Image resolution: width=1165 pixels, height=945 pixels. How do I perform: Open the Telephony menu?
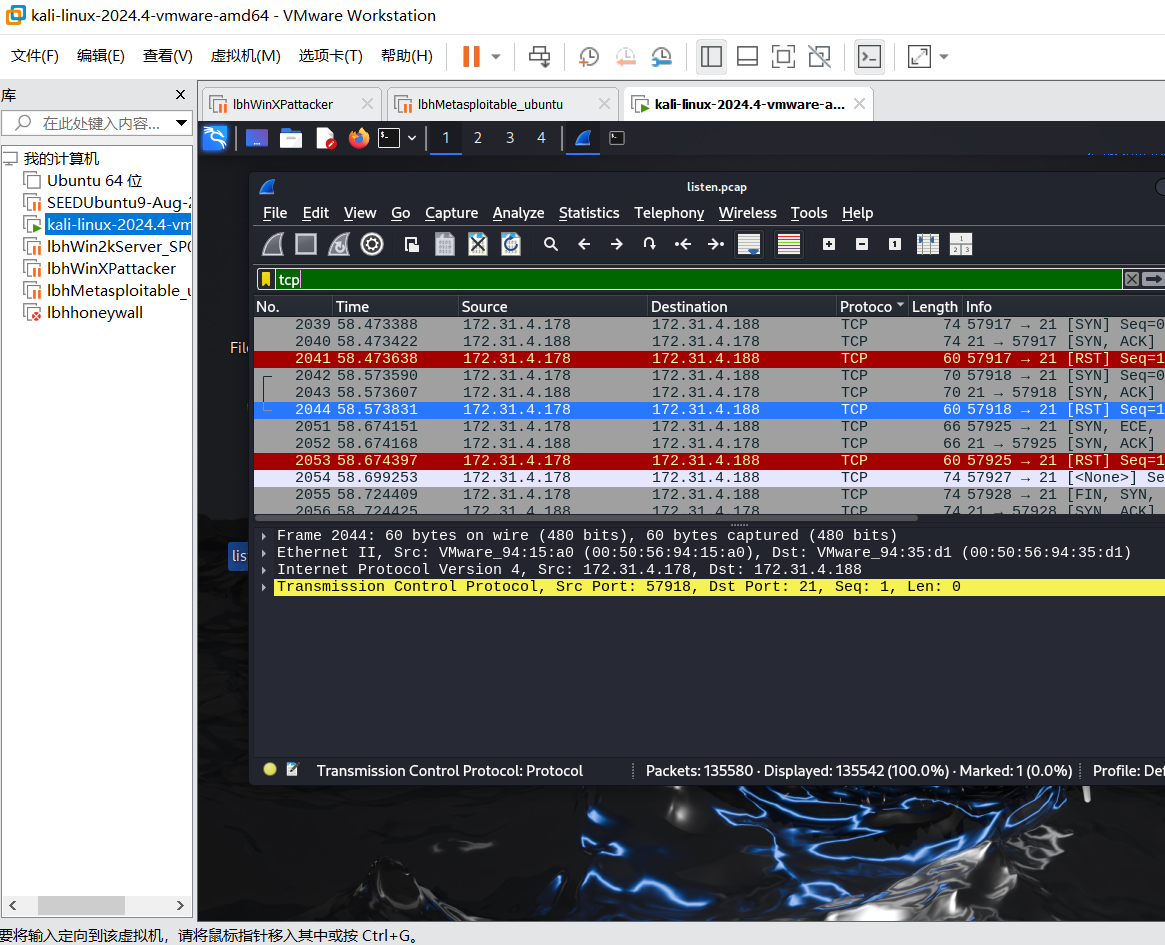point(669,213)
